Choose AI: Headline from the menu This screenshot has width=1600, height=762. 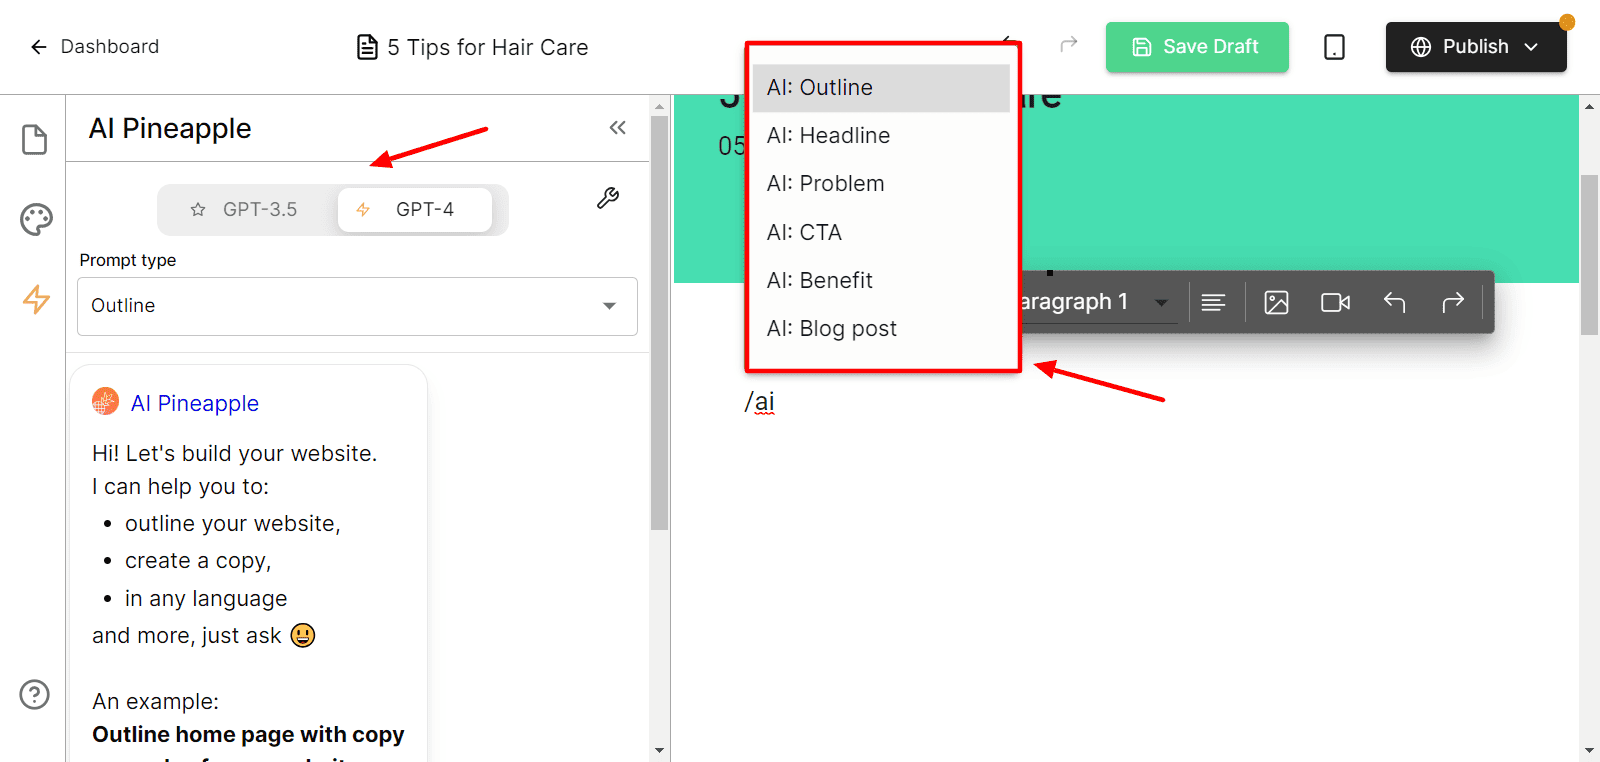pos(828,136)
